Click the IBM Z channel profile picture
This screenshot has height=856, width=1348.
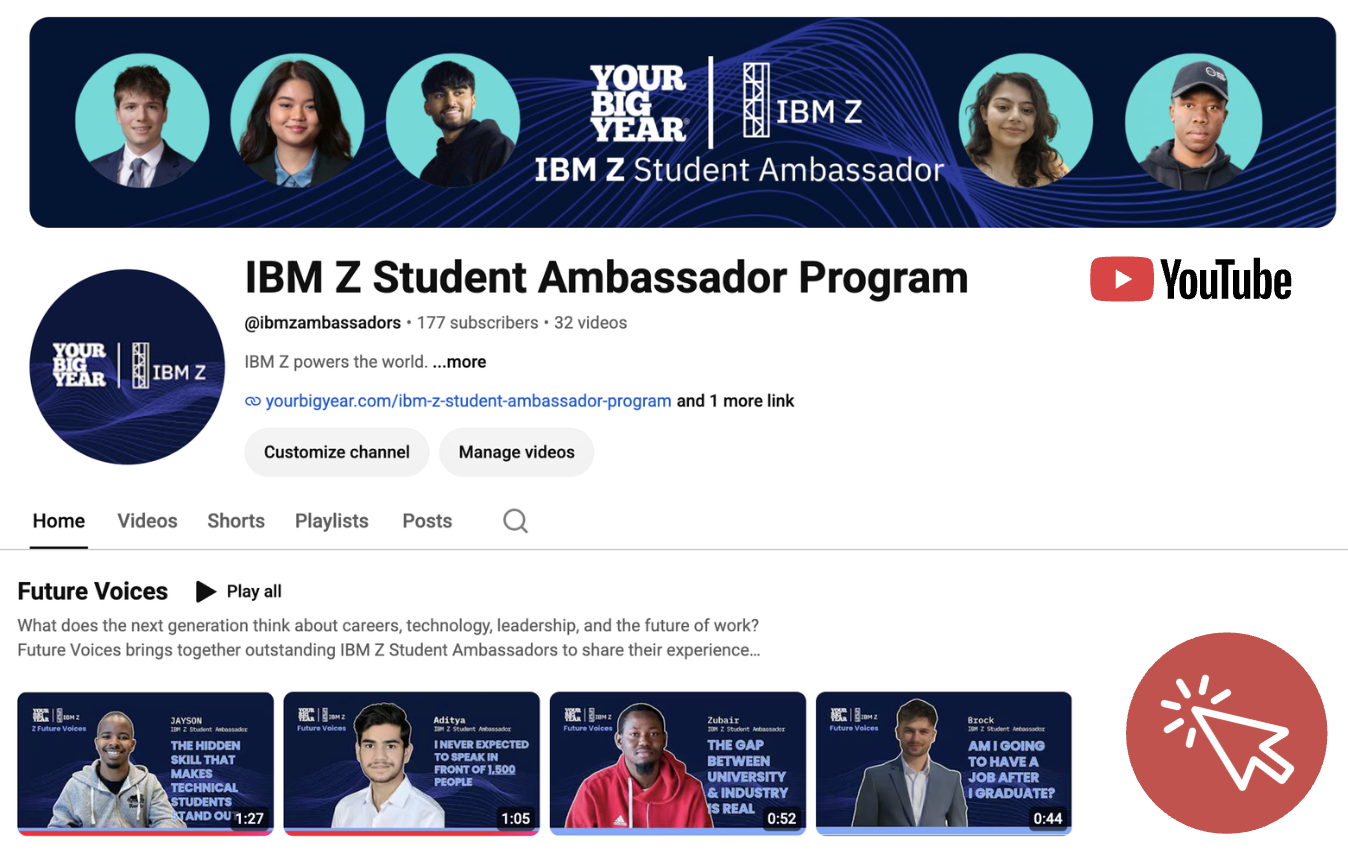[x=127, y=367]
